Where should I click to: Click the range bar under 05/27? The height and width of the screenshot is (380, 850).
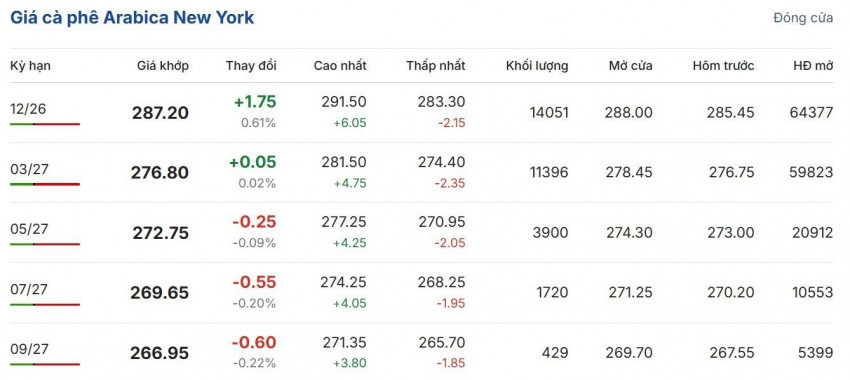click(45, 244)
